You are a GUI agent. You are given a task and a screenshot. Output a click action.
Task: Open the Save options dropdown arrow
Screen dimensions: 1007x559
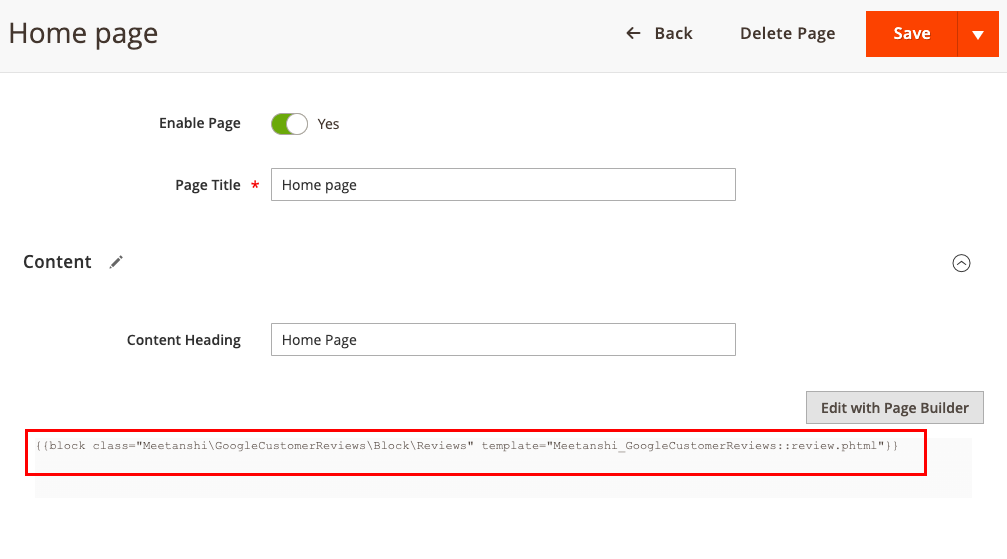tap(978, 33)
